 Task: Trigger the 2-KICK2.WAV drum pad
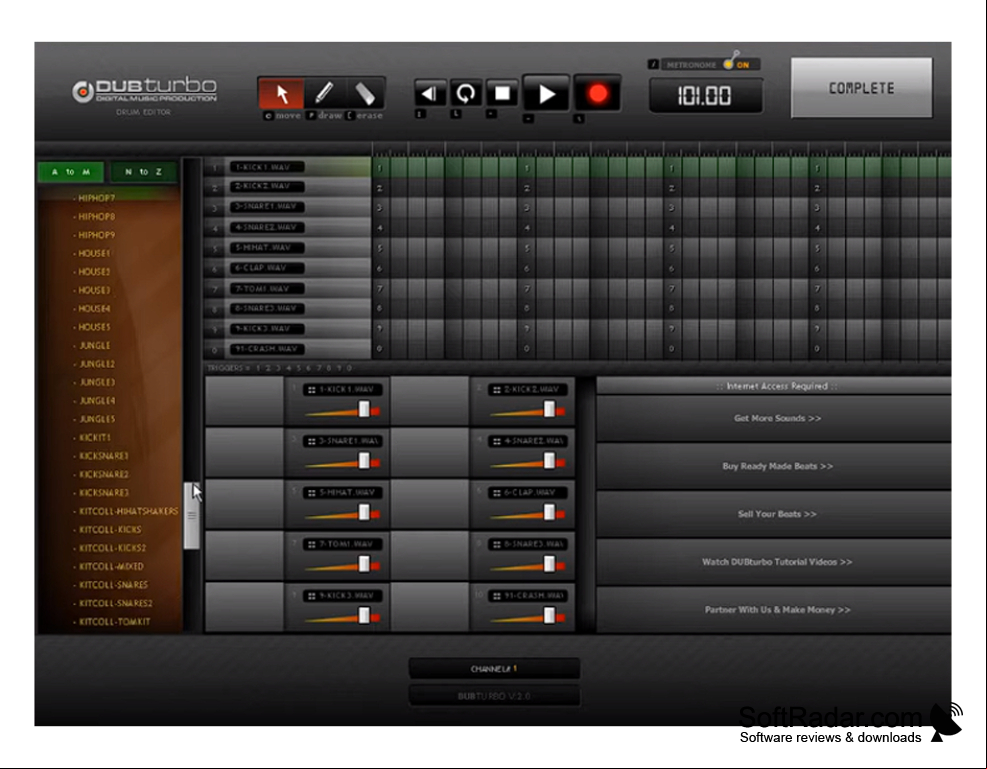click(x=430, y=400)
